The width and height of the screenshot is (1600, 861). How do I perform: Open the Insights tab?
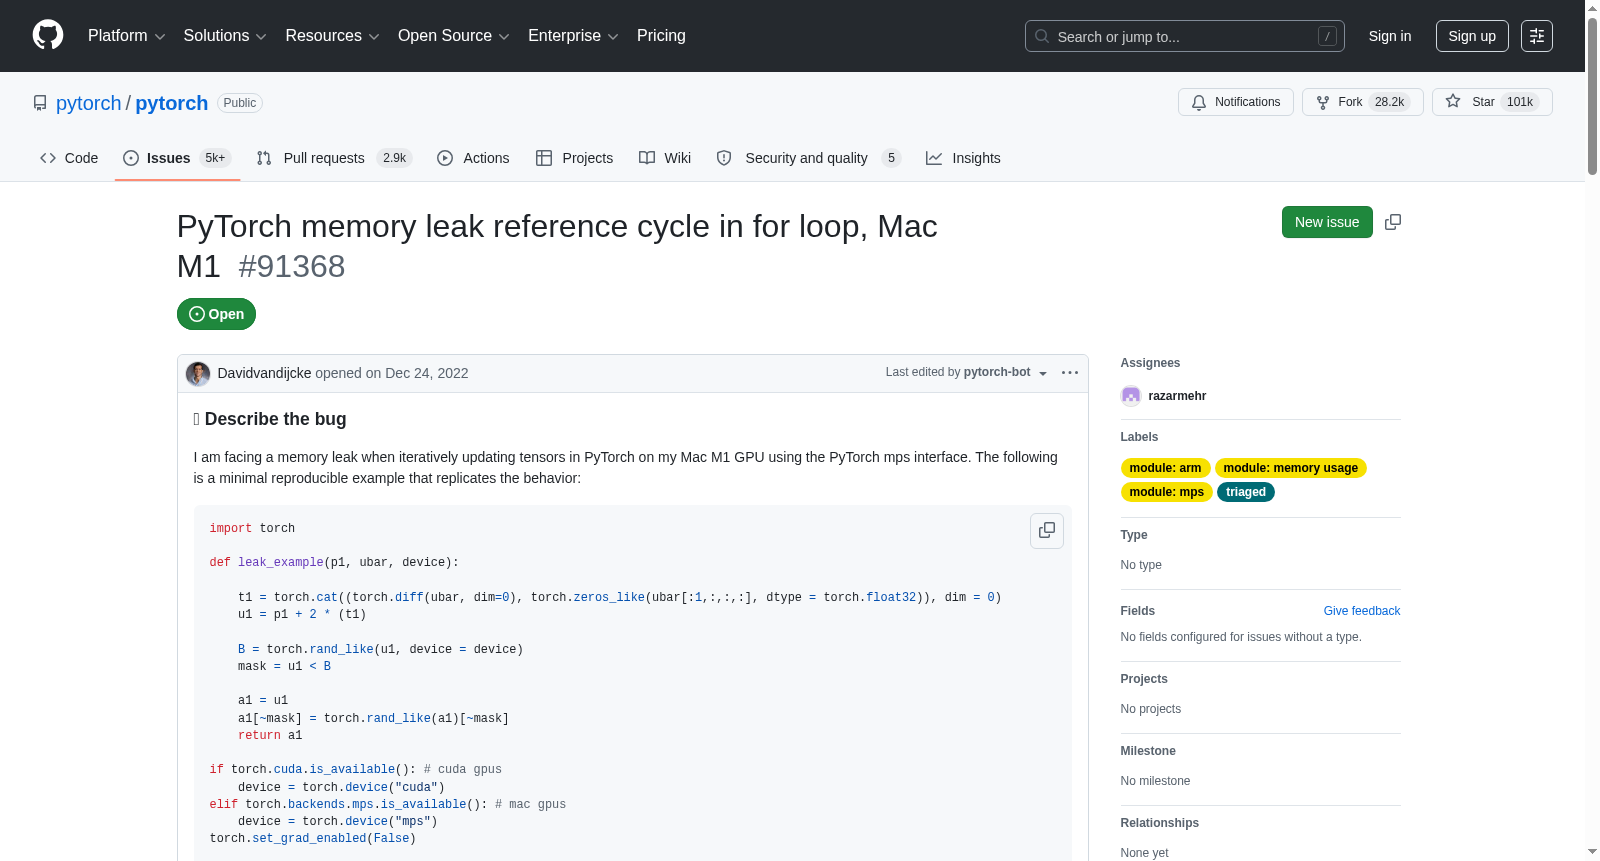tap(963, 158)
